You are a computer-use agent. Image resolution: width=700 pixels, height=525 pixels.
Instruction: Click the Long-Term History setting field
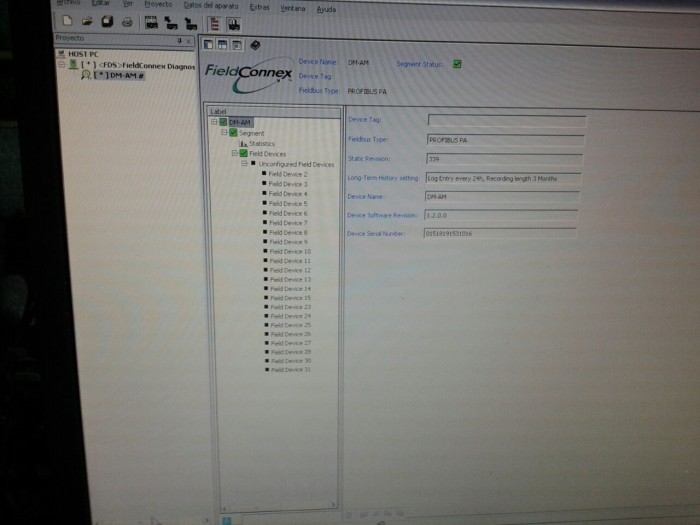(503, 178)
